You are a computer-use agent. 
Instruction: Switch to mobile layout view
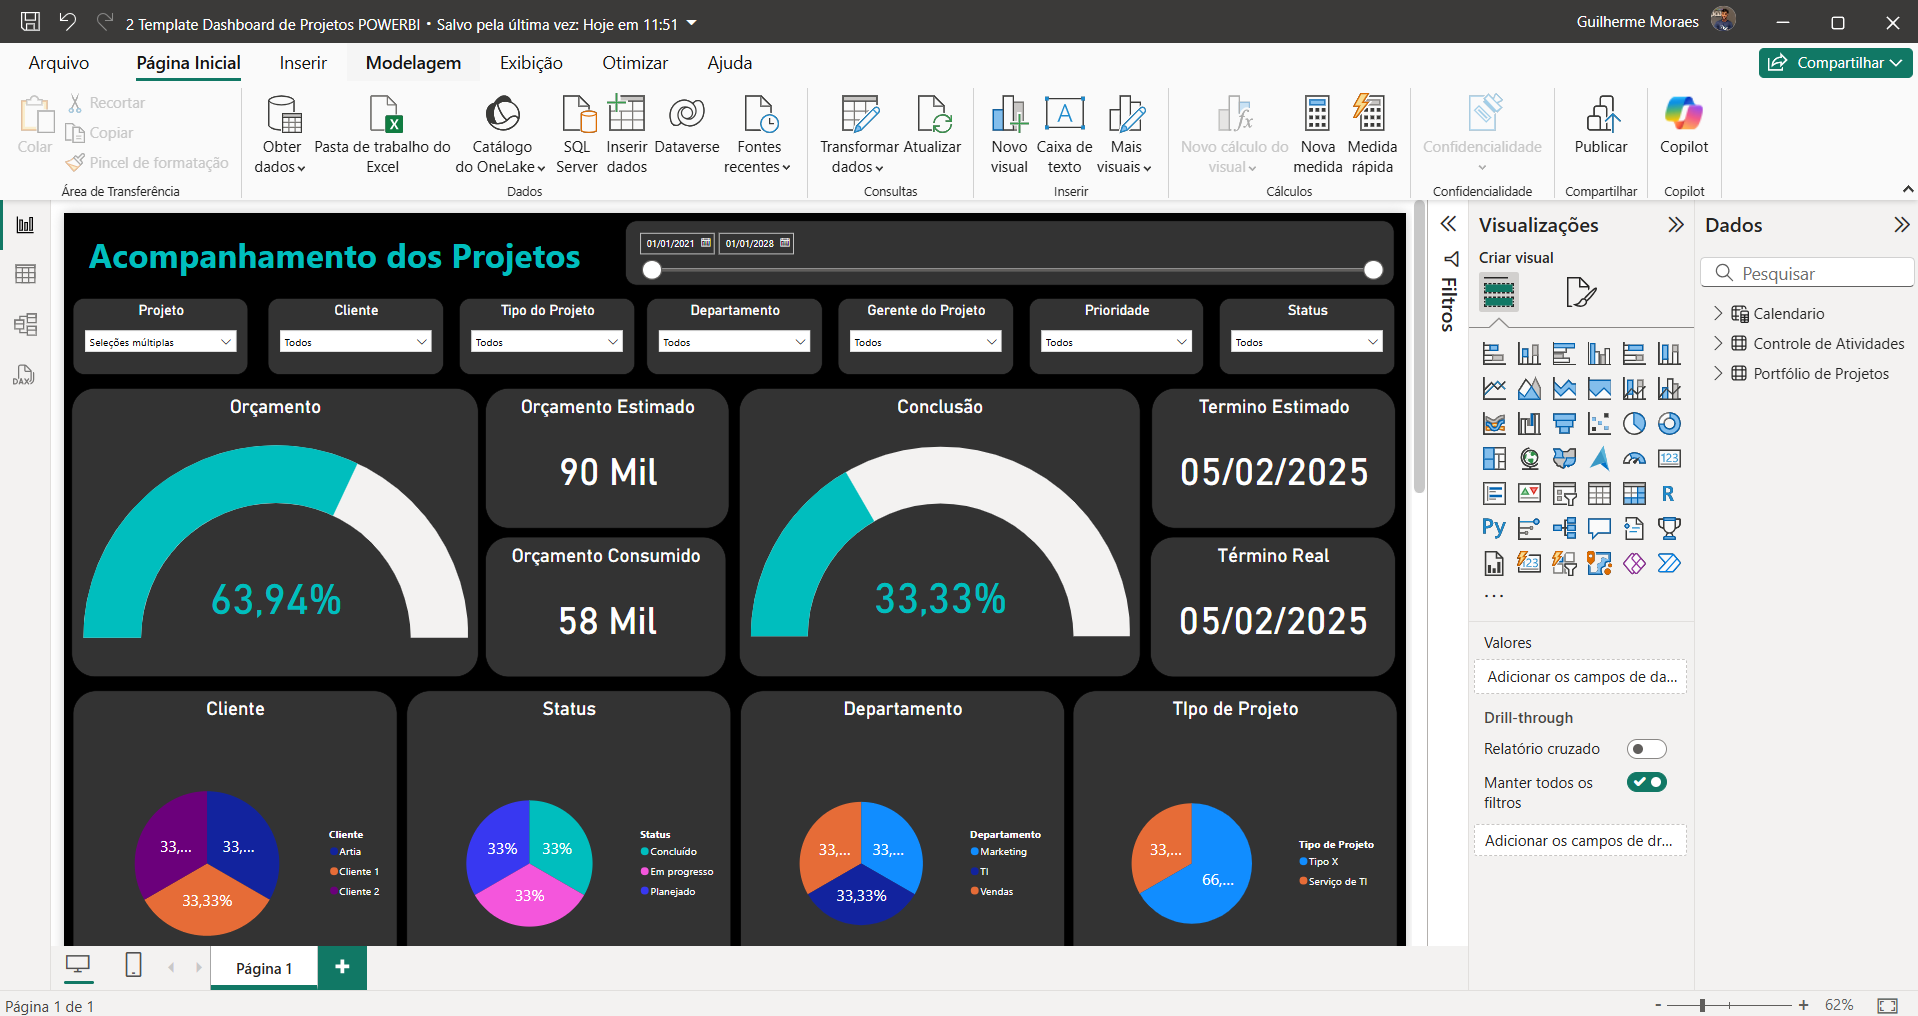tap(133, 965)
